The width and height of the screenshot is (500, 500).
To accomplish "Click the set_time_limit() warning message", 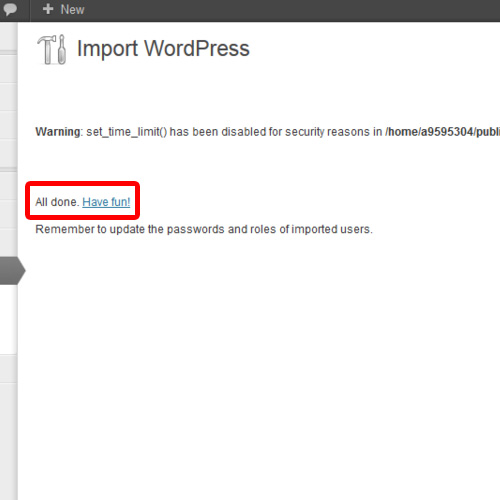I will [x=268, y=132].
